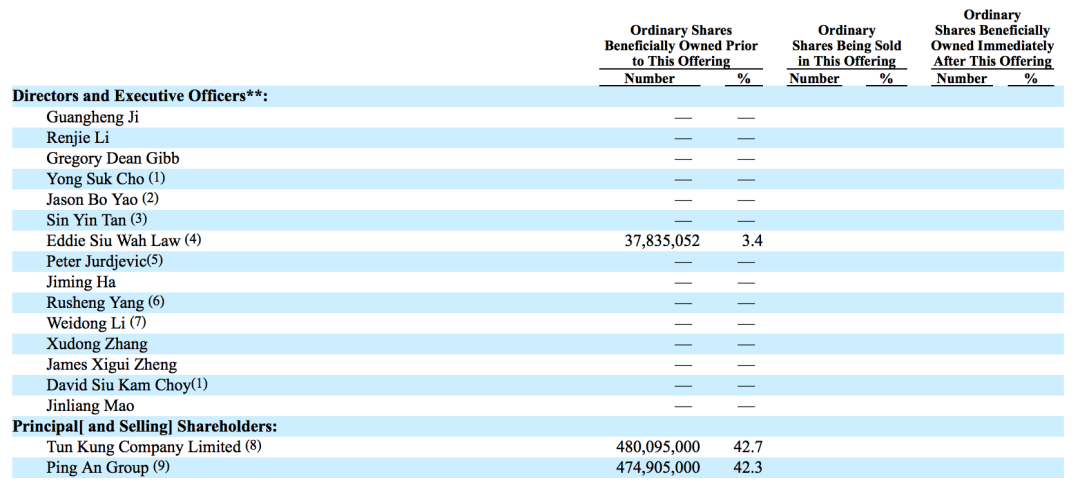Click Eddie Siu Wah Law name
The width and height of the screenshot is (1080, 487).
[x=113, y=241]
